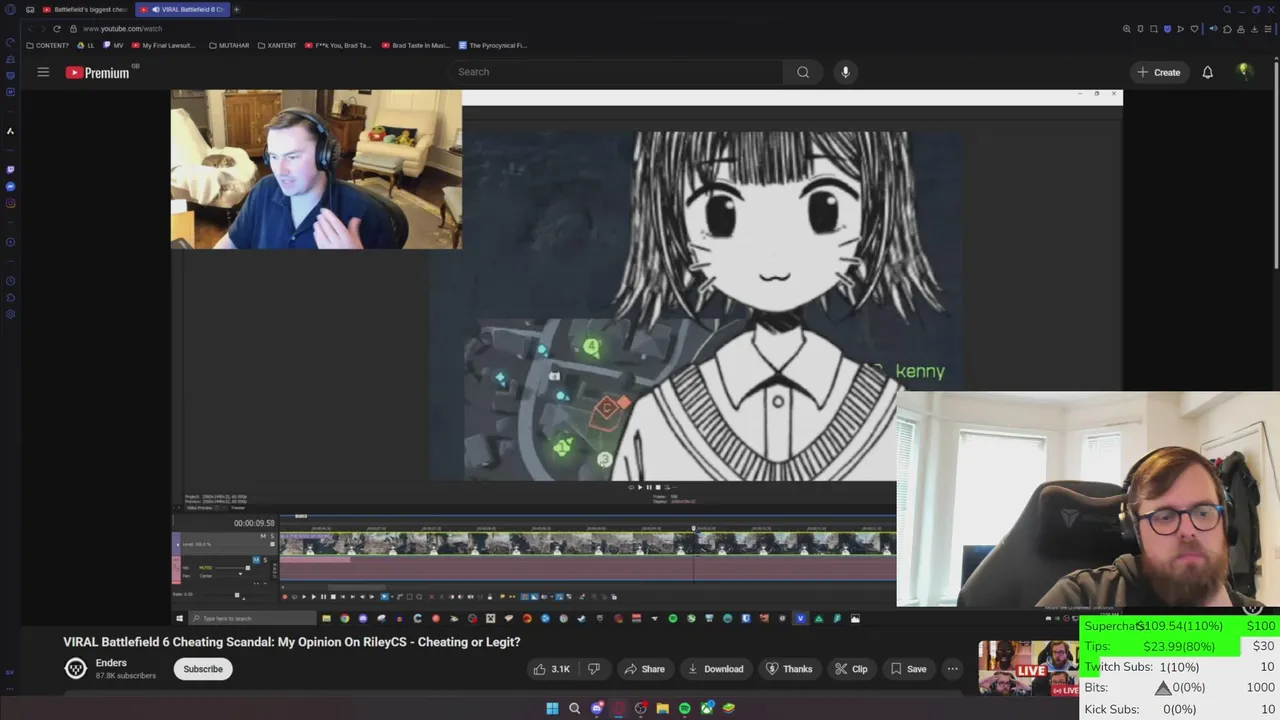
Task: Open The Pyrocynical Fi... bookmark
Action: 492,45
